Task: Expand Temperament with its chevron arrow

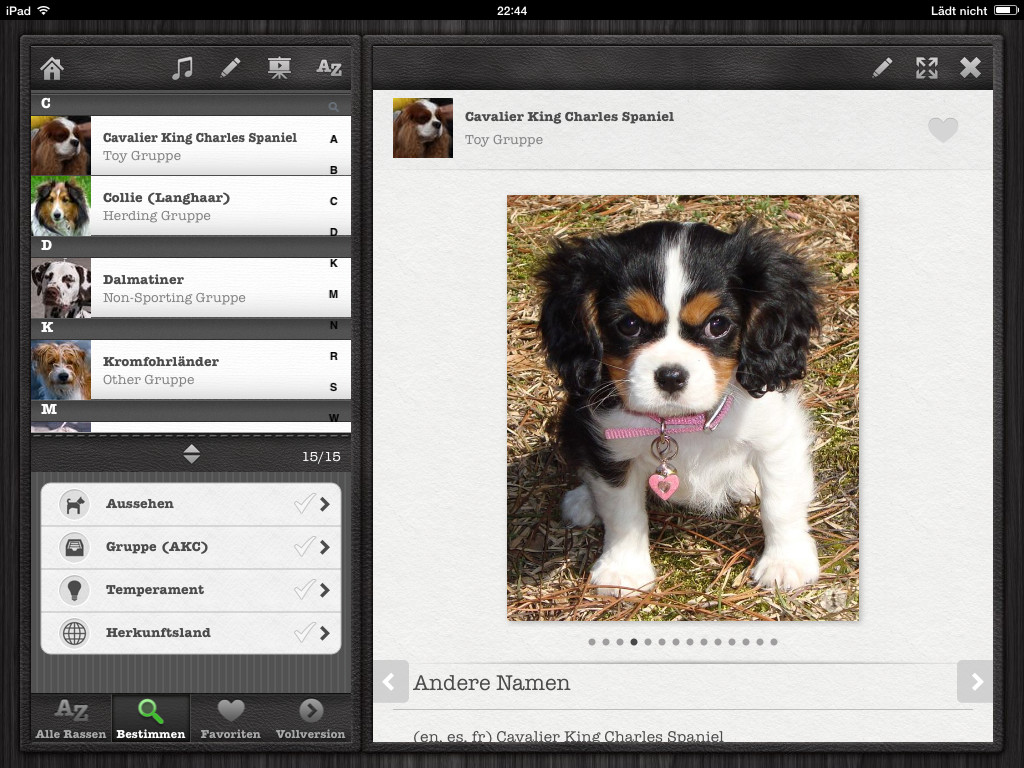Action: (x=325, y=590)
